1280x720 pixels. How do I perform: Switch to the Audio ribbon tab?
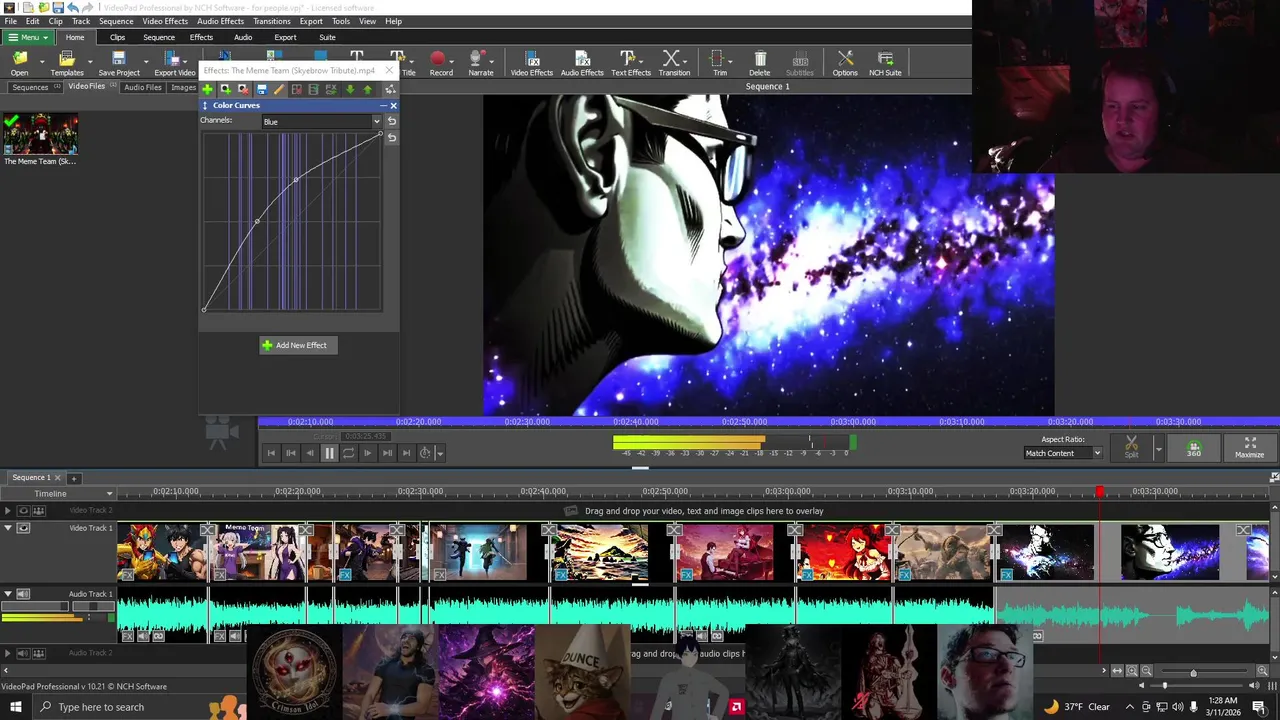pos(243,37)
